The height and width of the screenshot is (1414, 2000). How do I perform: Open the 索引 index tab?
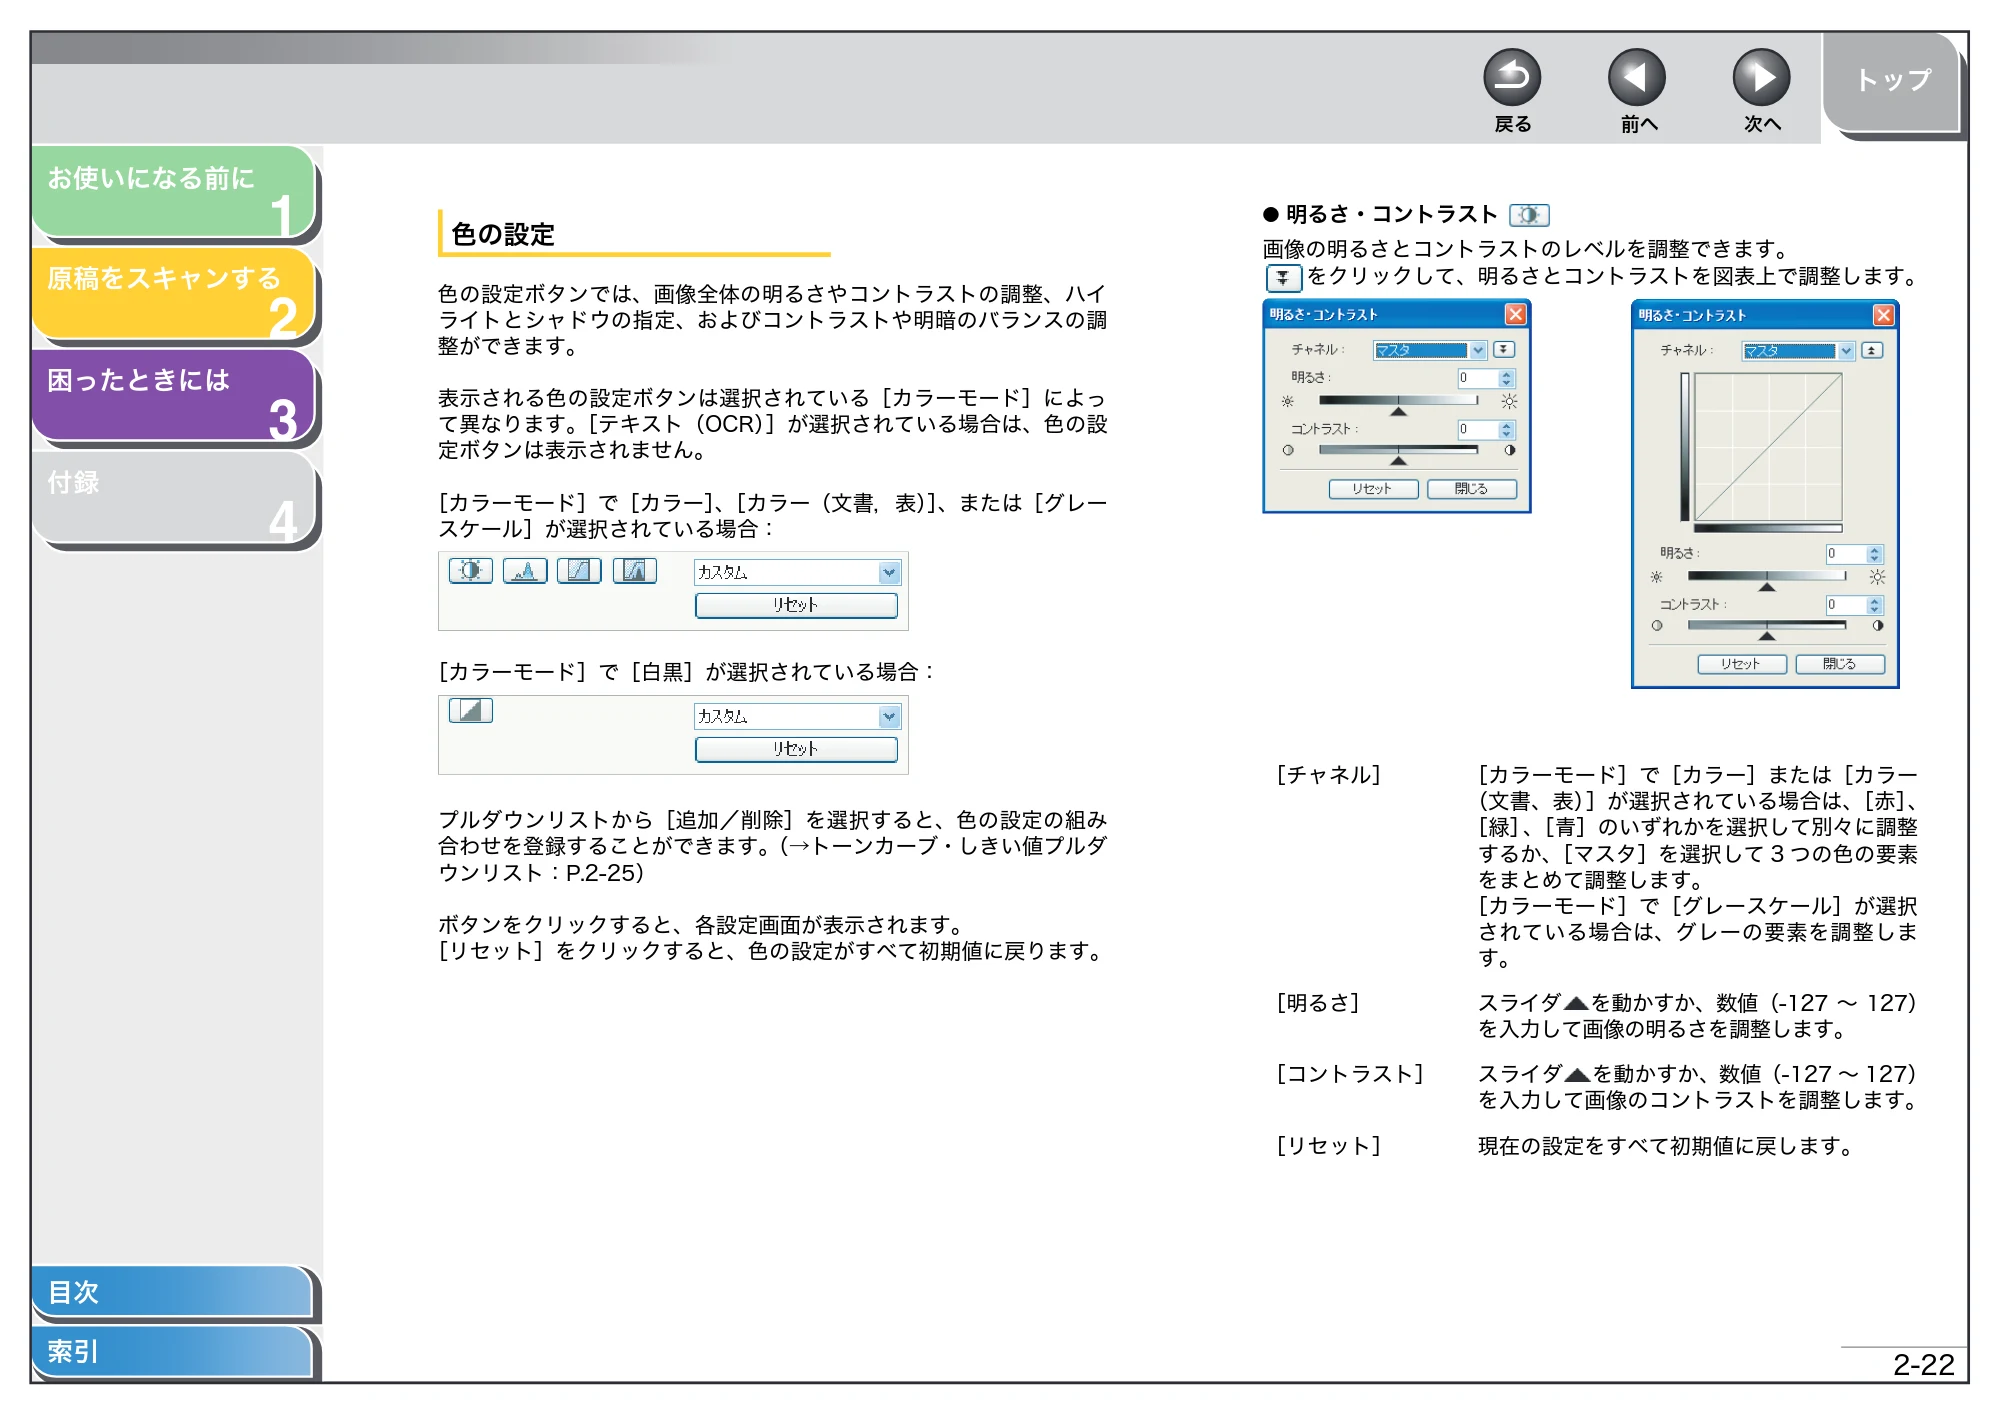pyautogui.click(x=172, y=1351)
